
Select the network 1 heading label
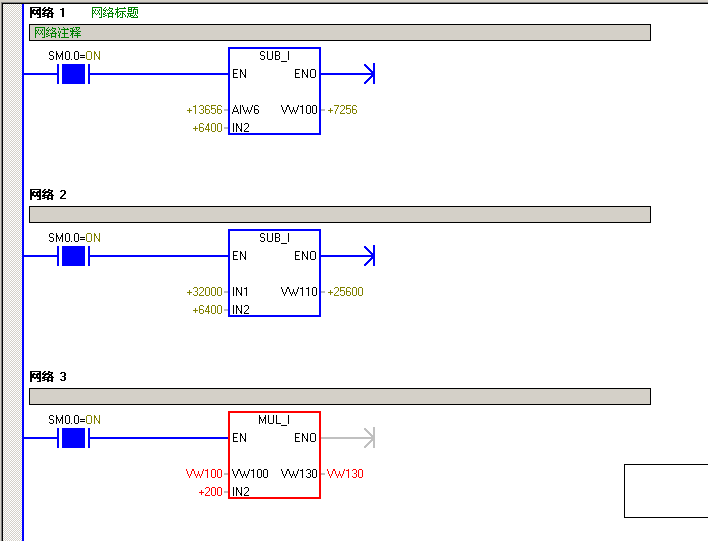pos(47,13)
